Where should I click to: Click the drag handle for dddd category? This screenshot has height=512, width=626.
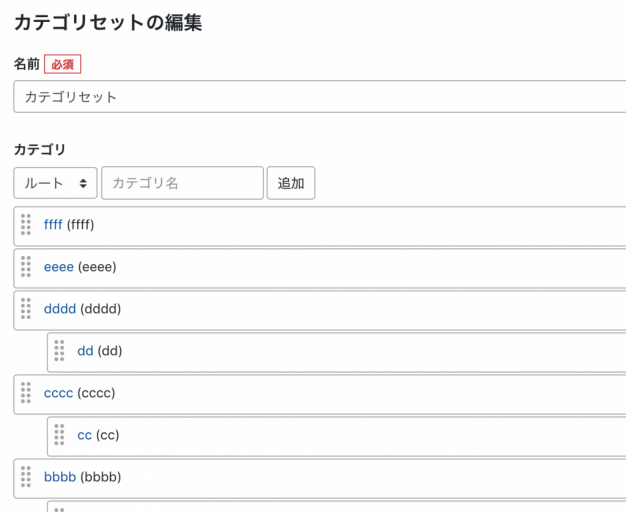[x=26, y=309]
